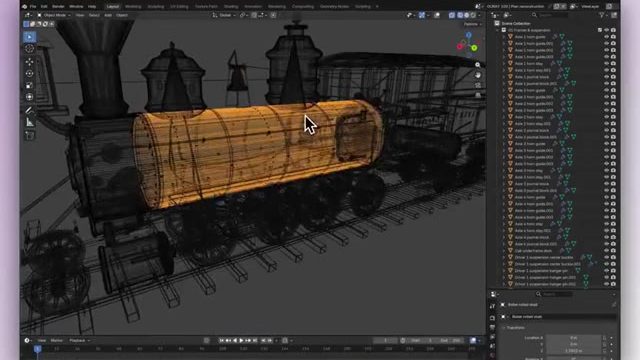
Task: Select the Move tool
Action: [30, 62]
